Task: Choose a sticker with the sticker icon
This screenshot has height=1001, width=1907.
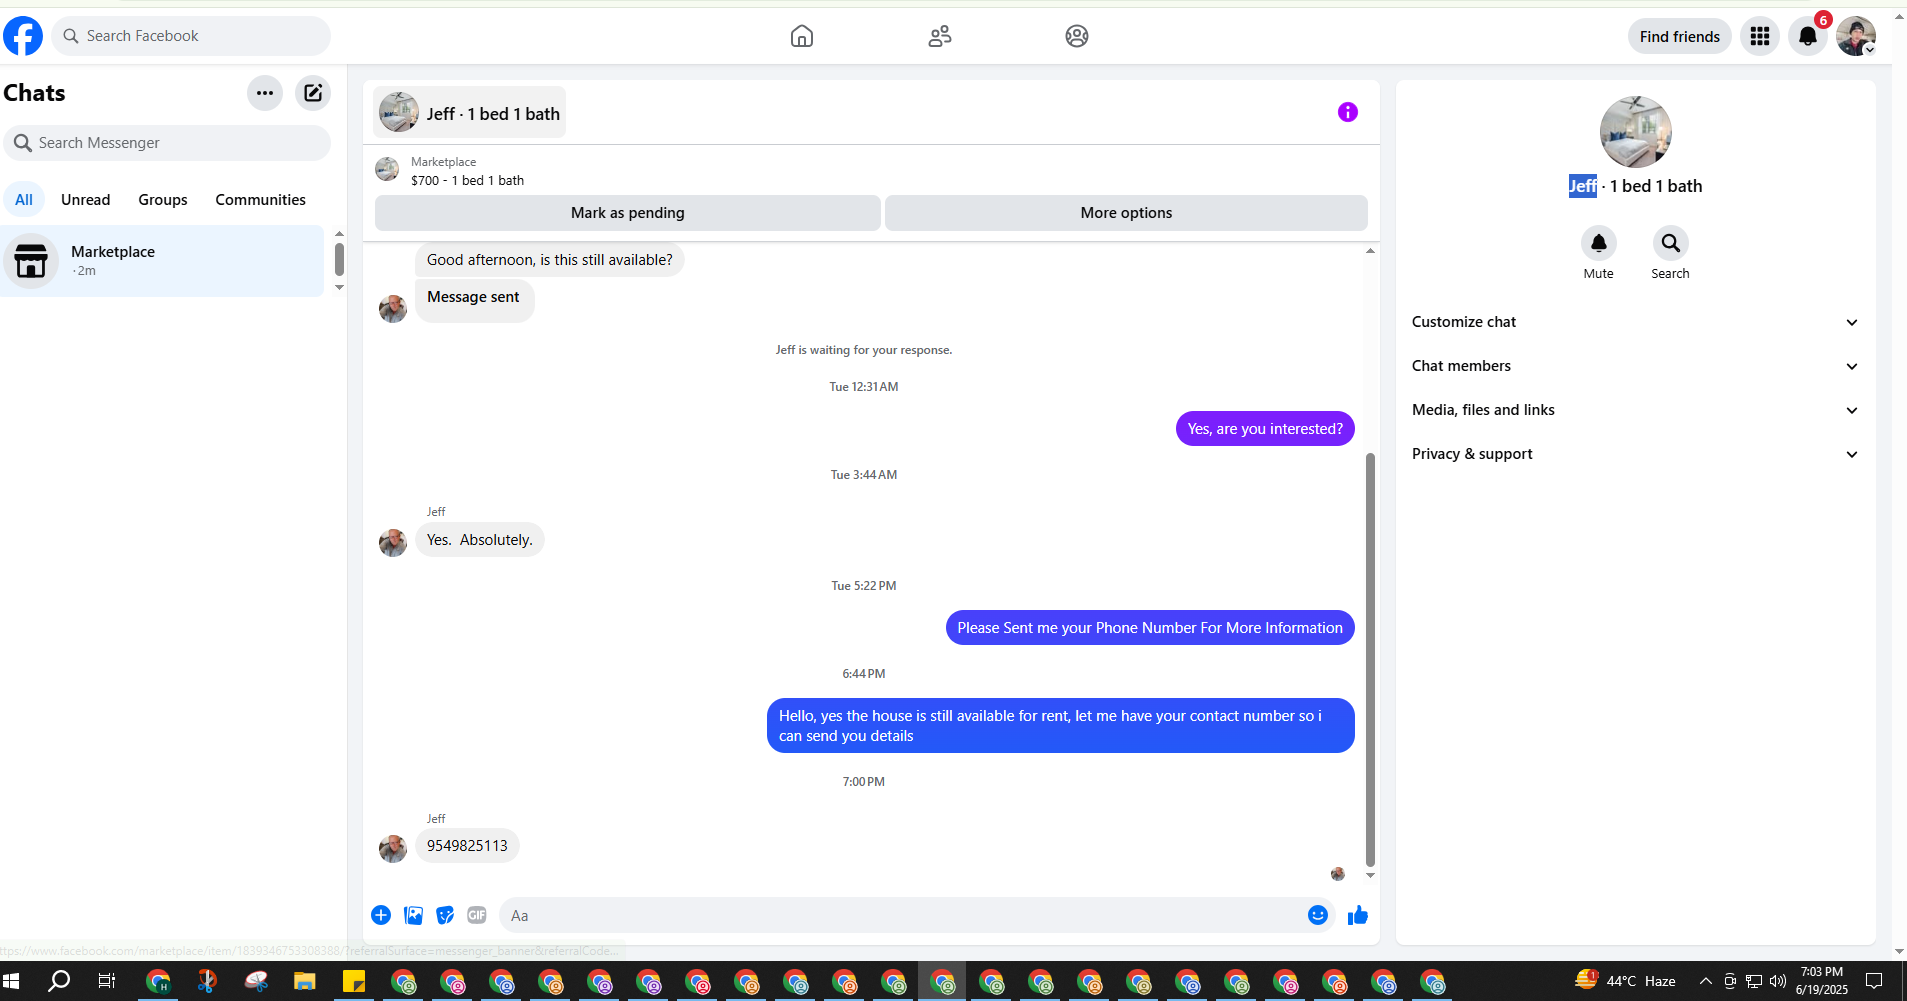Action: tap(445, 915)
